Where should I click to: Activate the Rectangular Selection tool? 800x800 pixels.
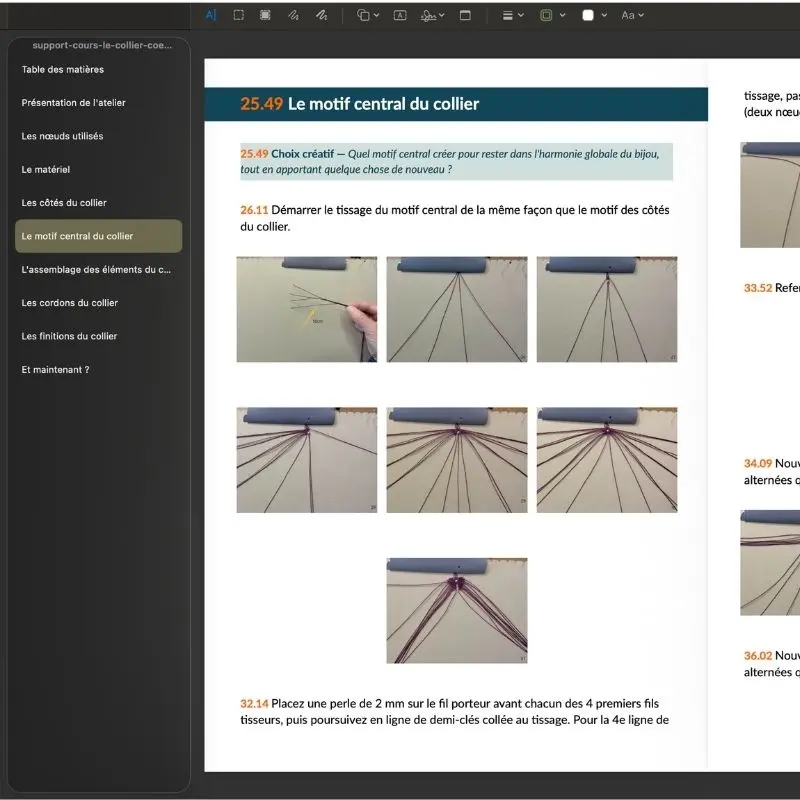pyautogui.click(x=239, y=15)
